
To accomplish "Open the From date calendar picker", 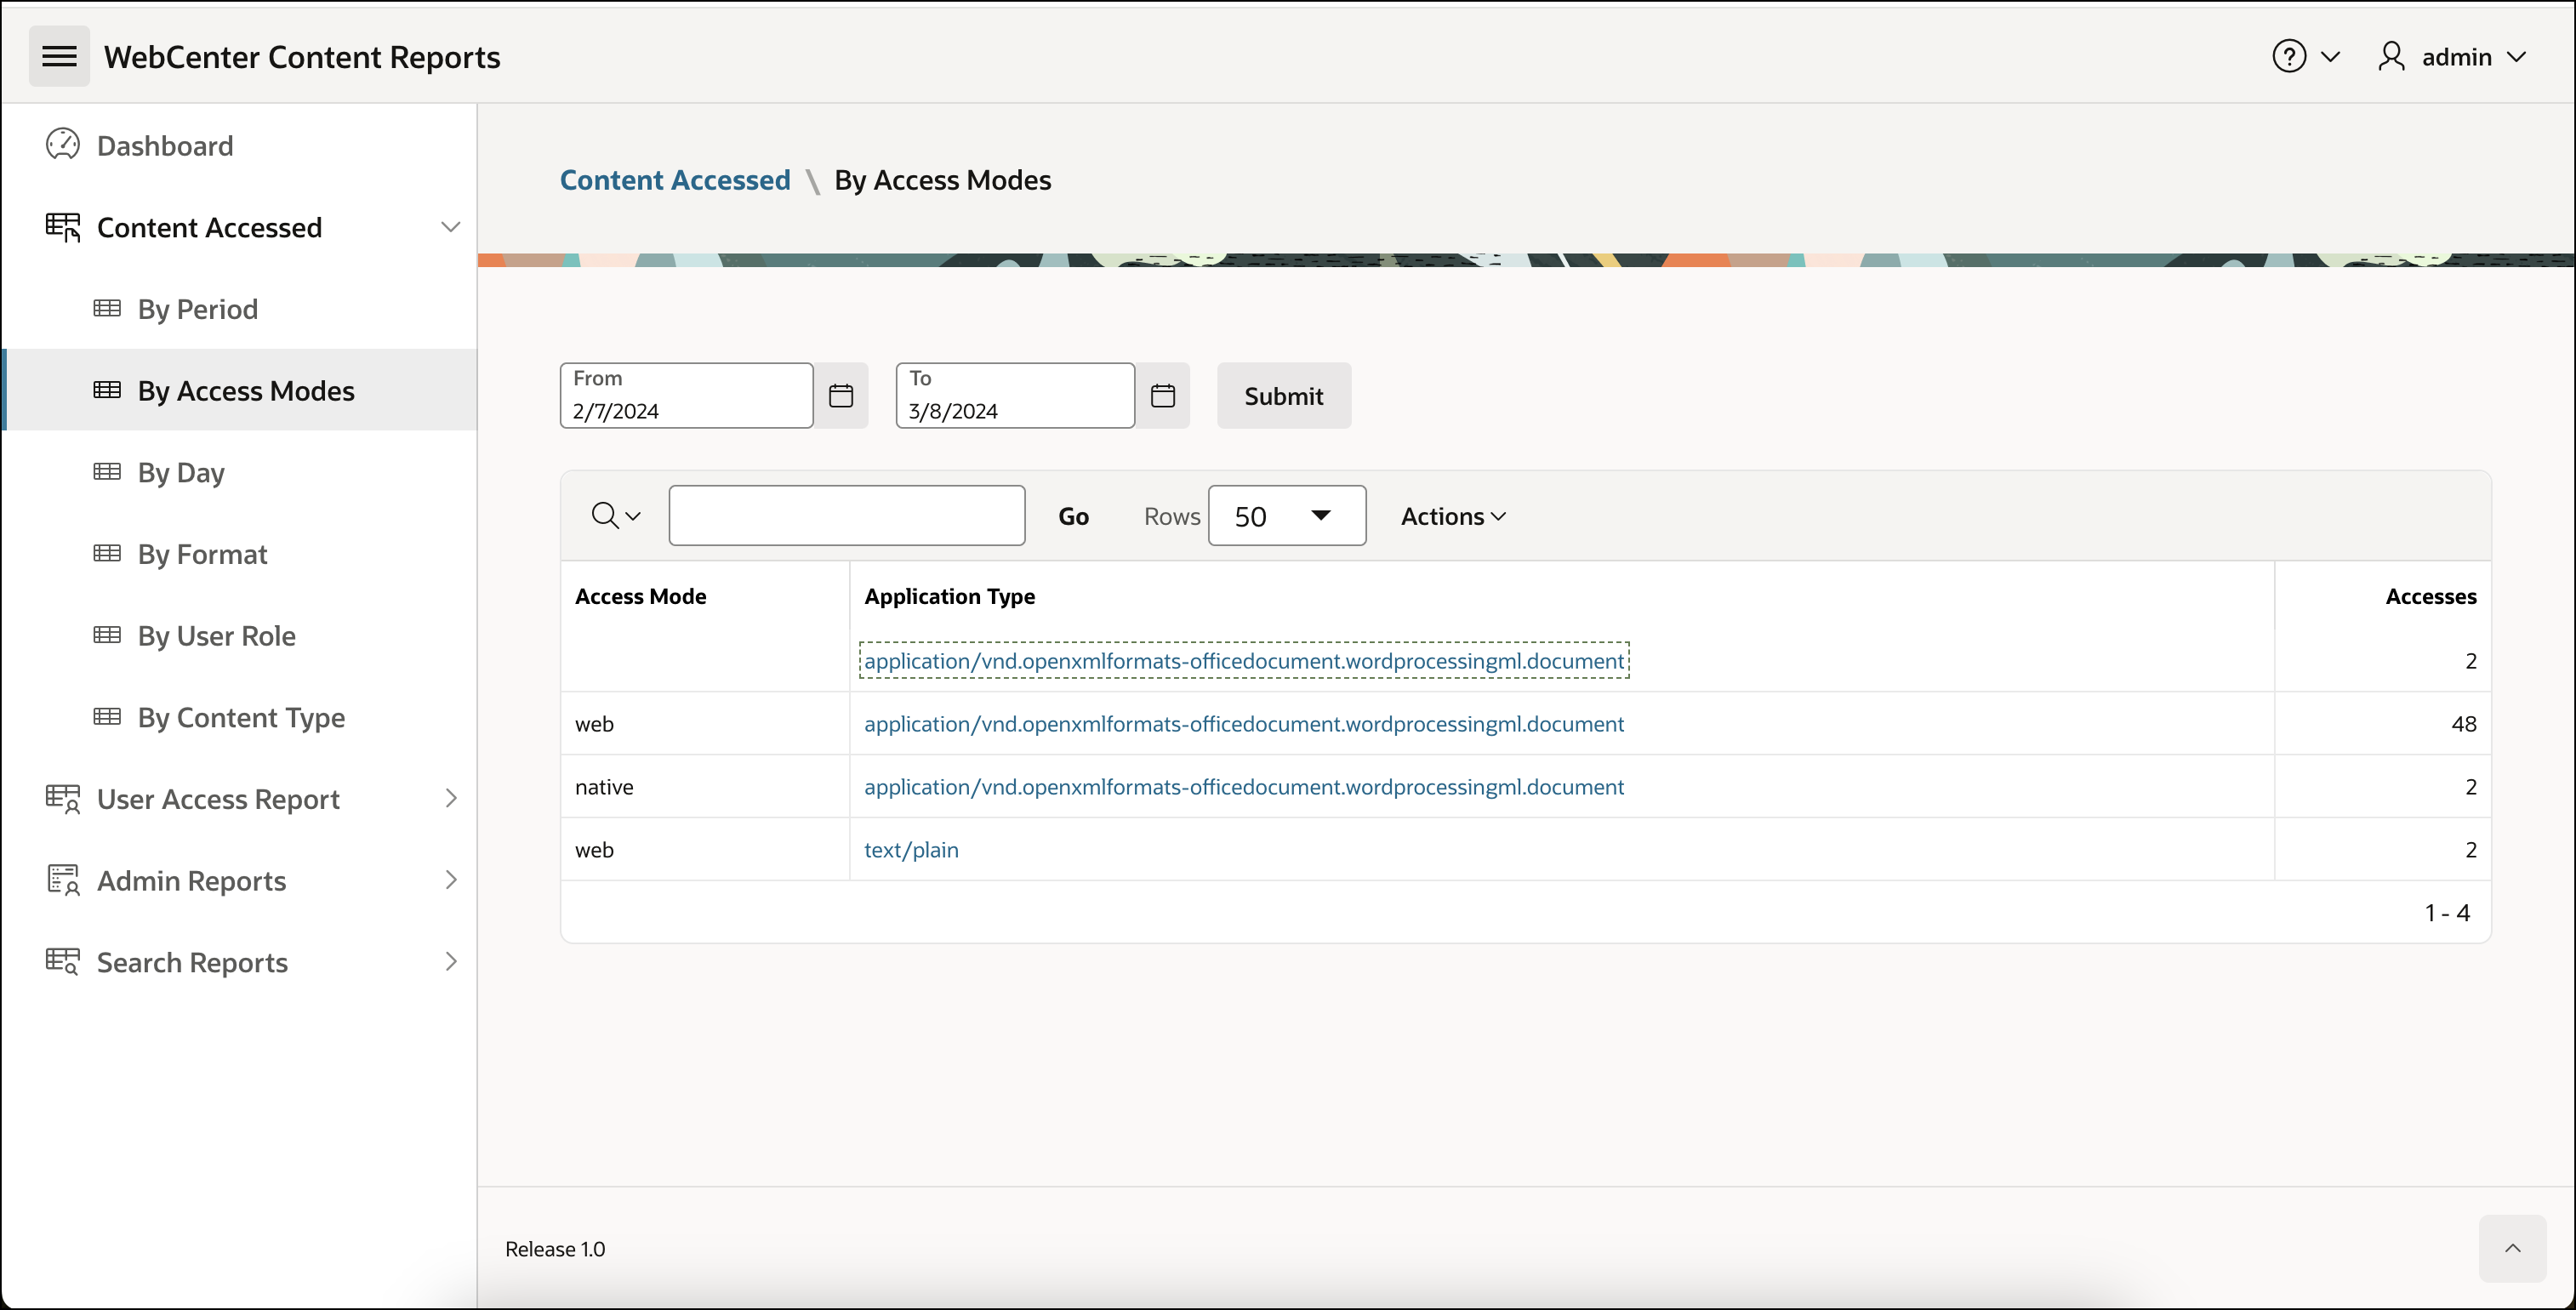I will click(x=841, y=396).
